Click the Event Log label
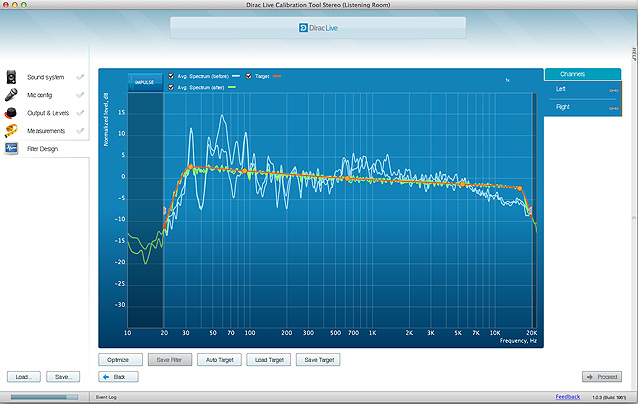The height and width of the screenshot is (404, 638). (x=106, y=397)
